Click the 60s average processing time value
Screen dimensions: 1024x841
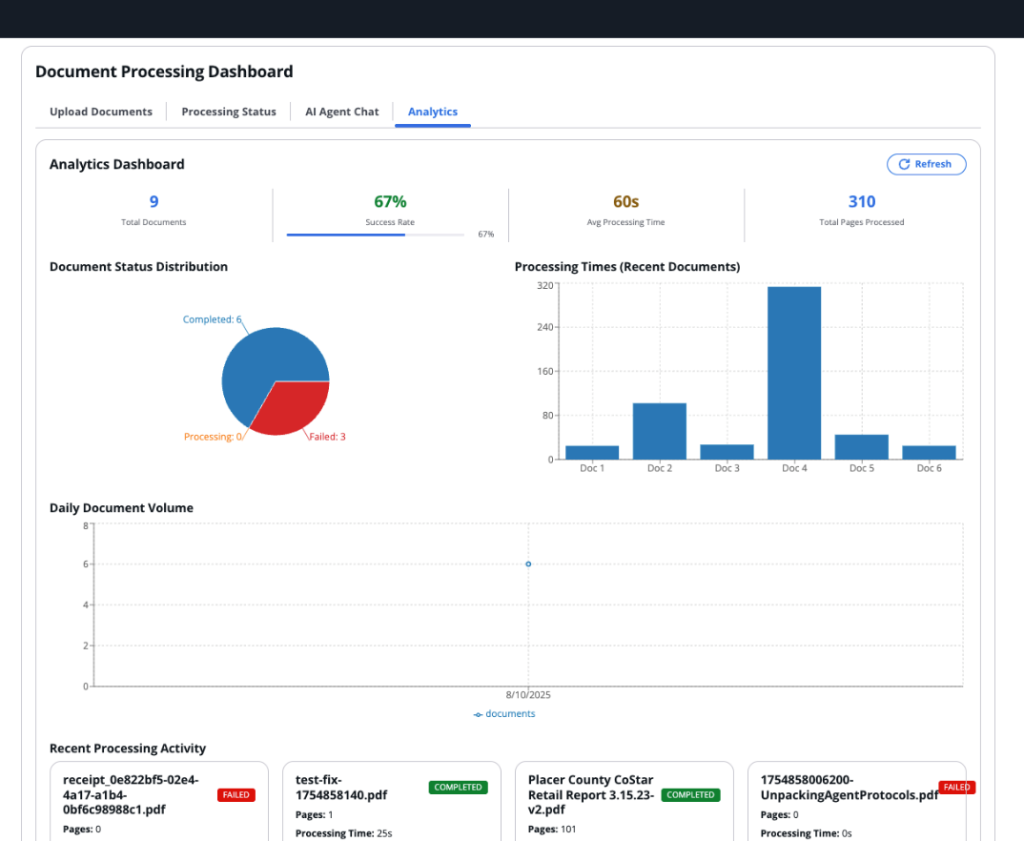(x=626, y=202)
